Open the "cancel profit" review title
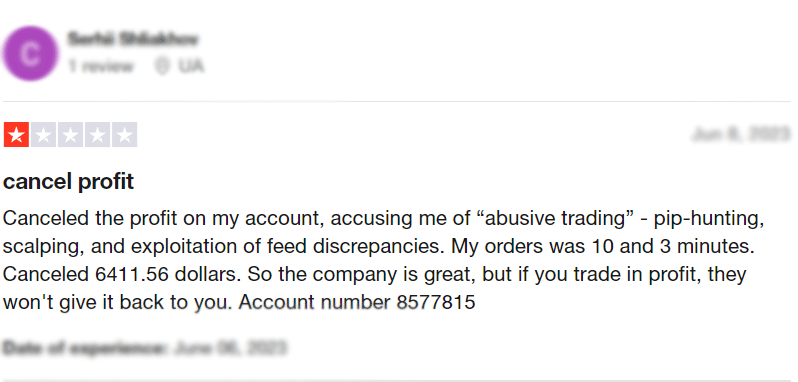This screenshot has width=798, height=382. tap(68, 182)
